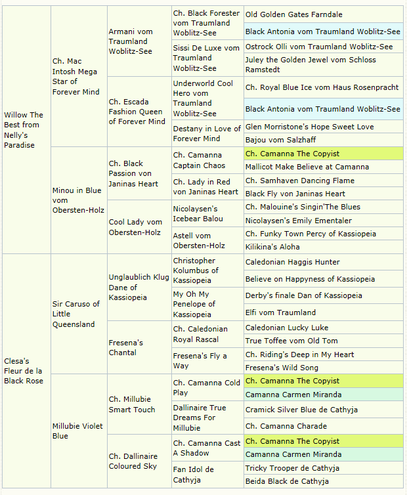Open Fan Idol de Cathyja

tap(193, 475)
